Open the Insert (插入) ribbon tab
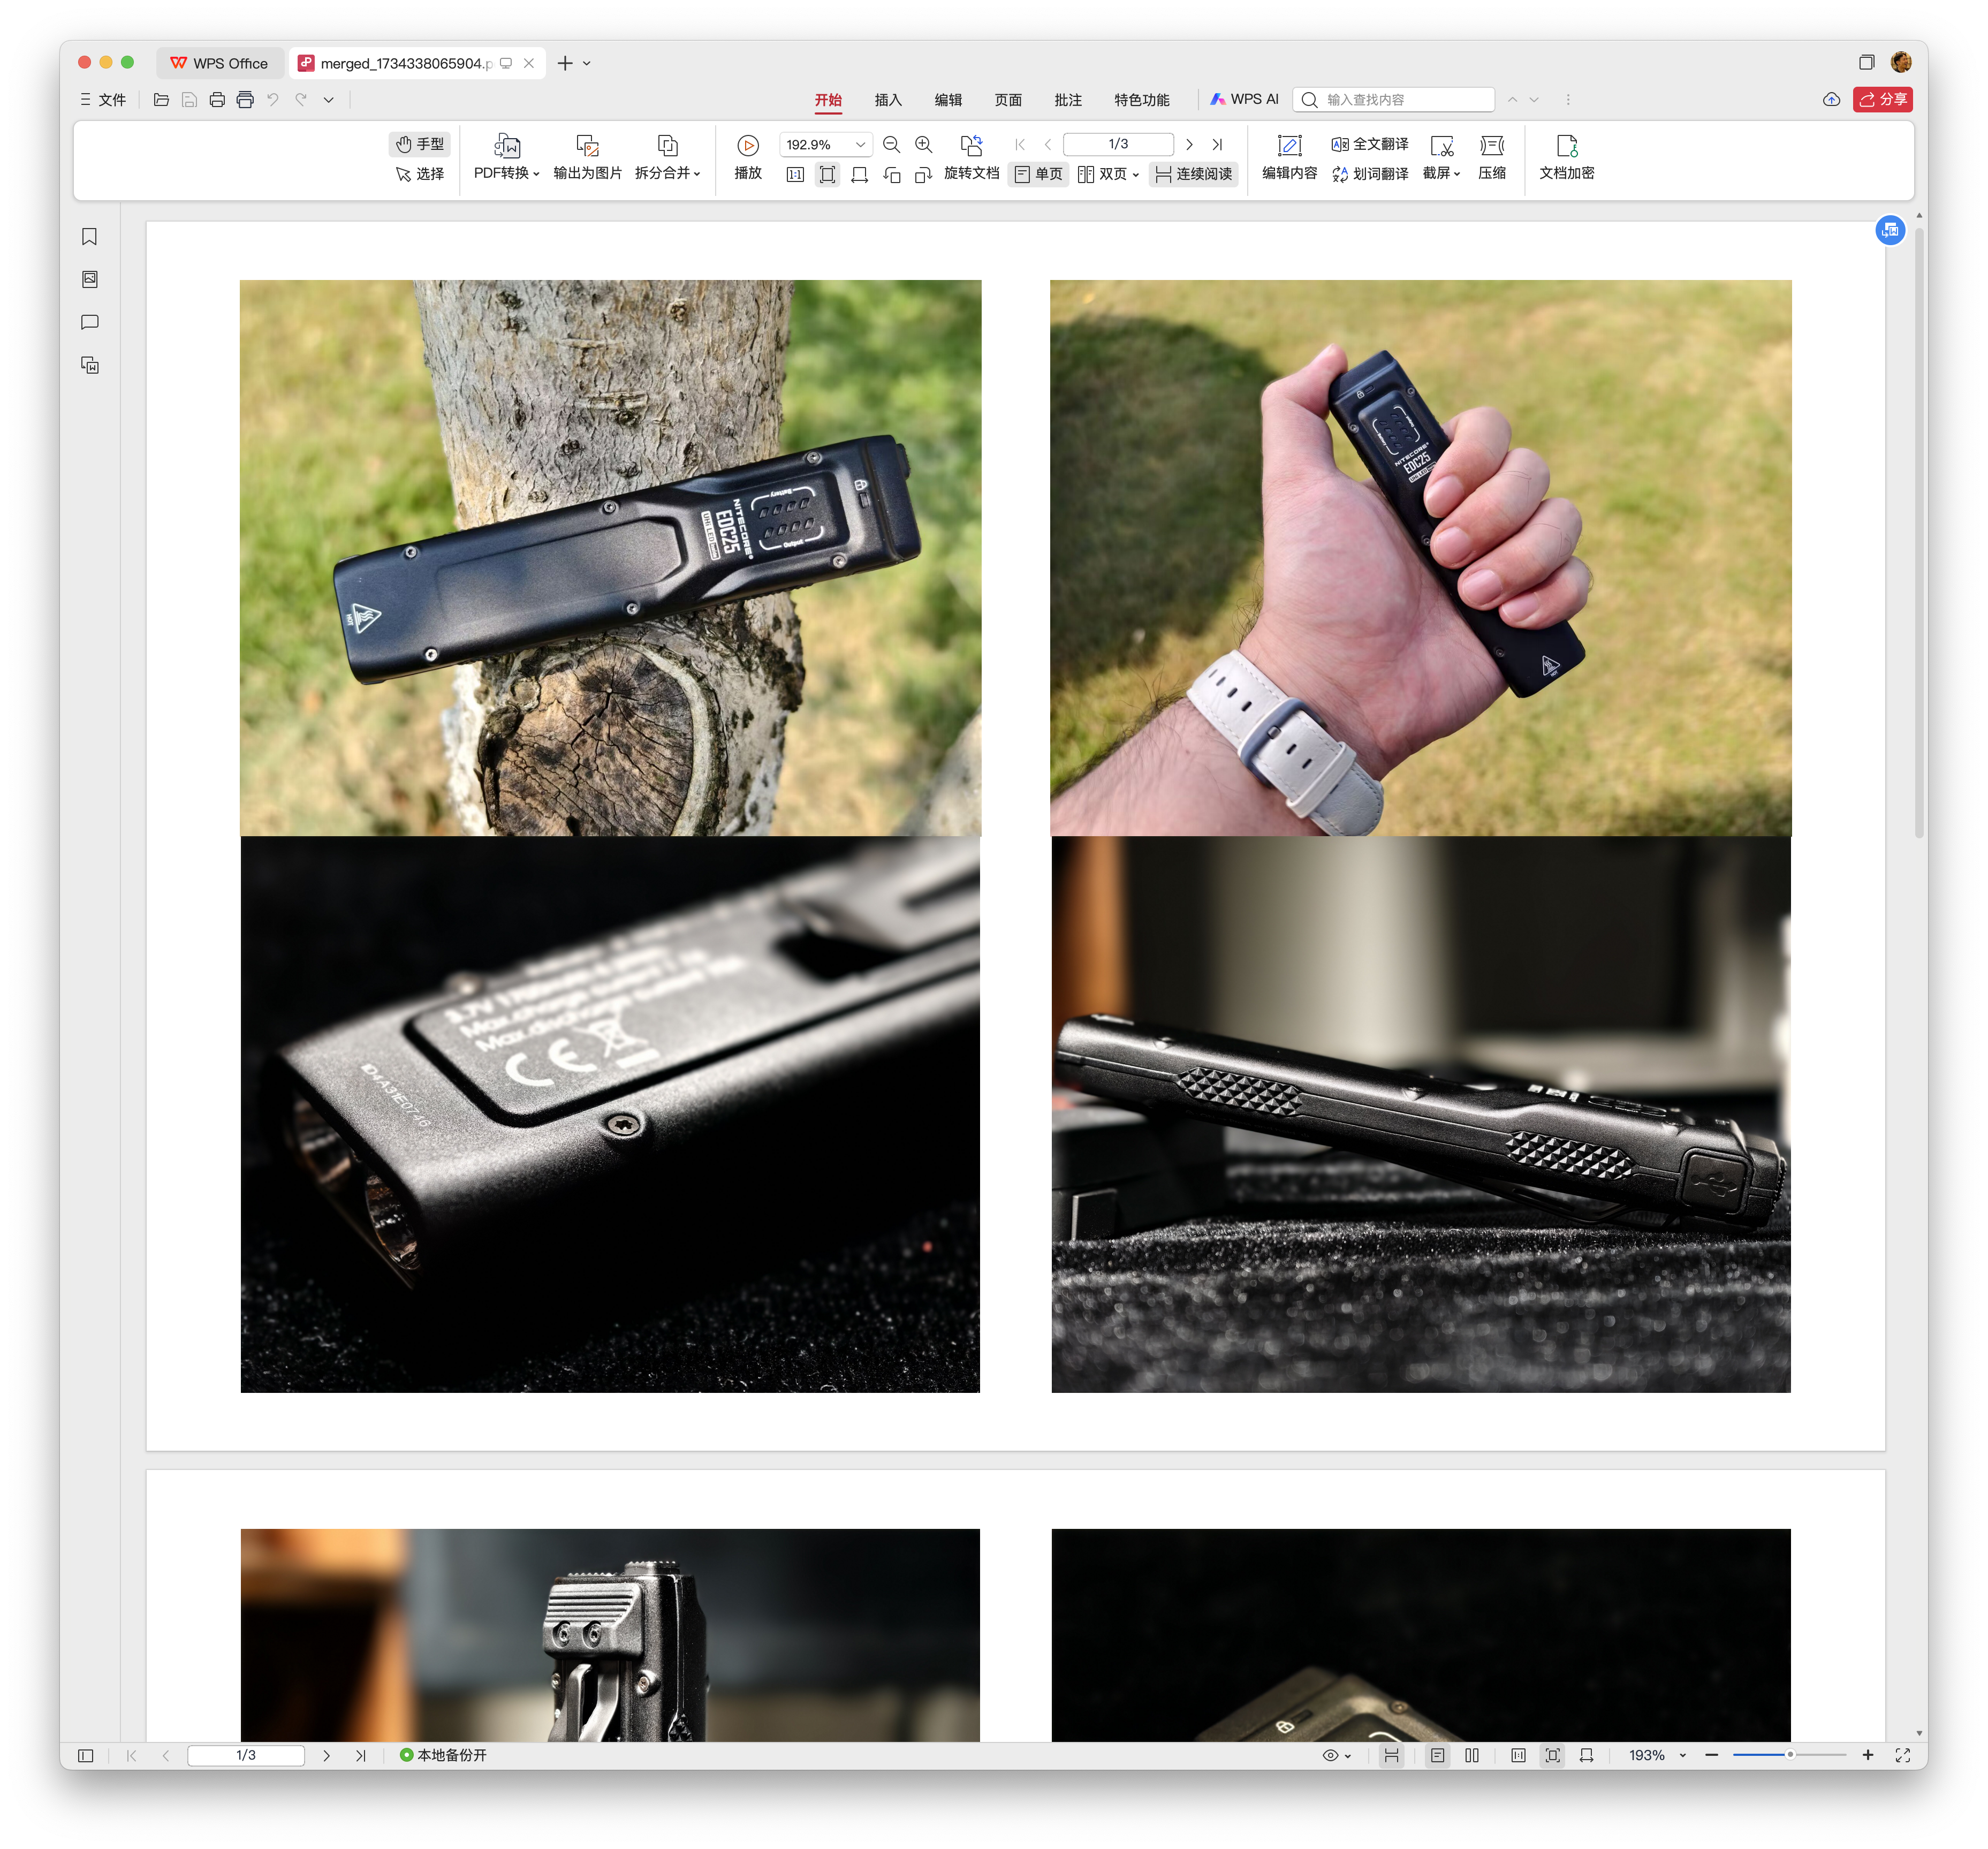This screenshot has width=1988, height=1849. (x=888, y=100)
